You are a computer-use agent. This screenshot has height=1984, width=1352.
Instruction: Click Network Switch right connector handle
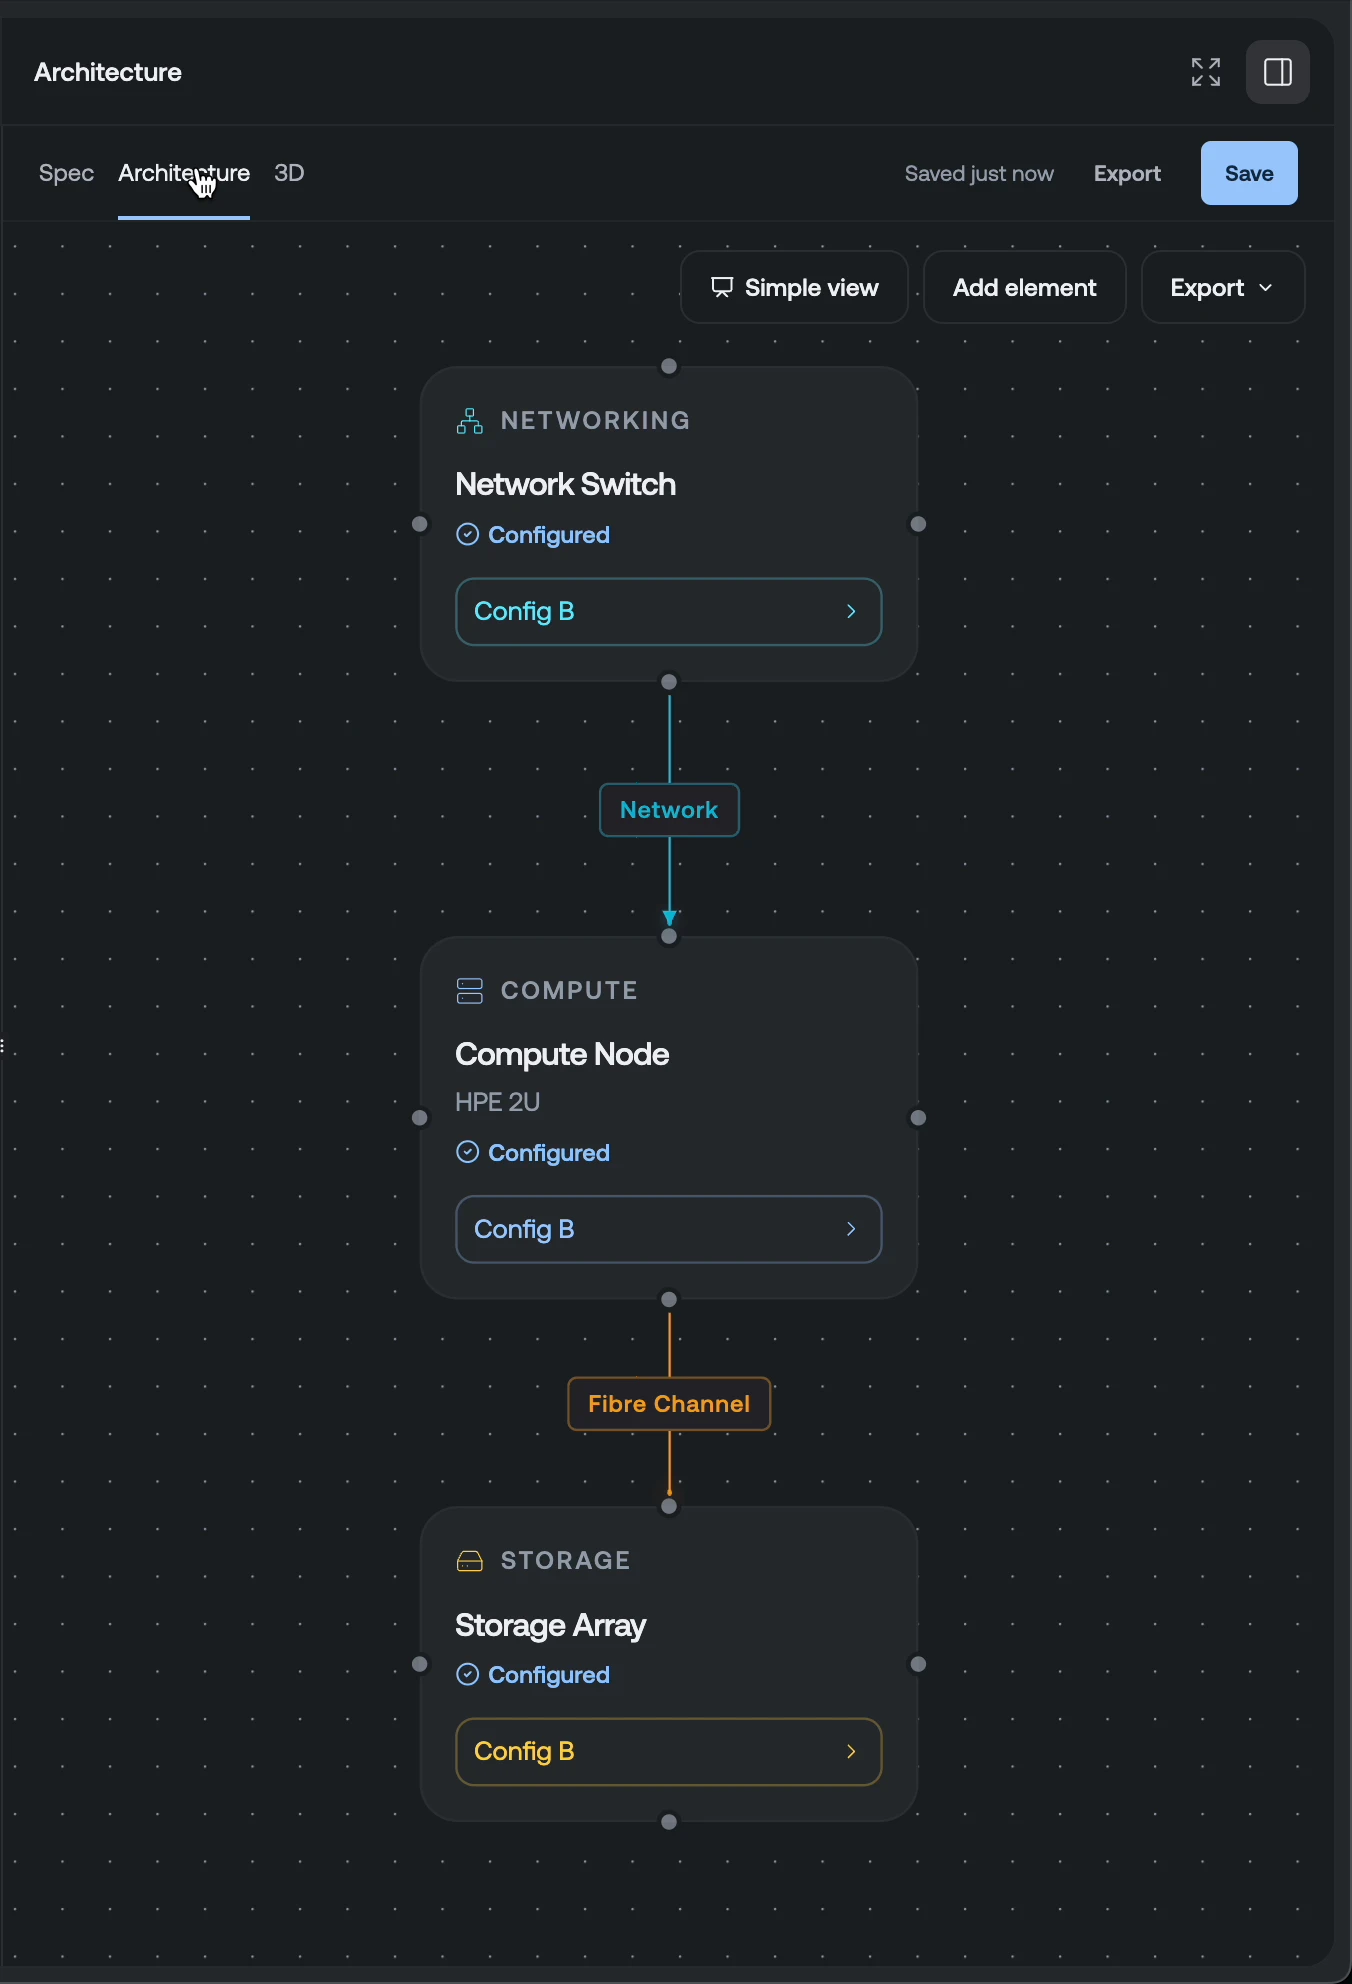tap(918, 524)
